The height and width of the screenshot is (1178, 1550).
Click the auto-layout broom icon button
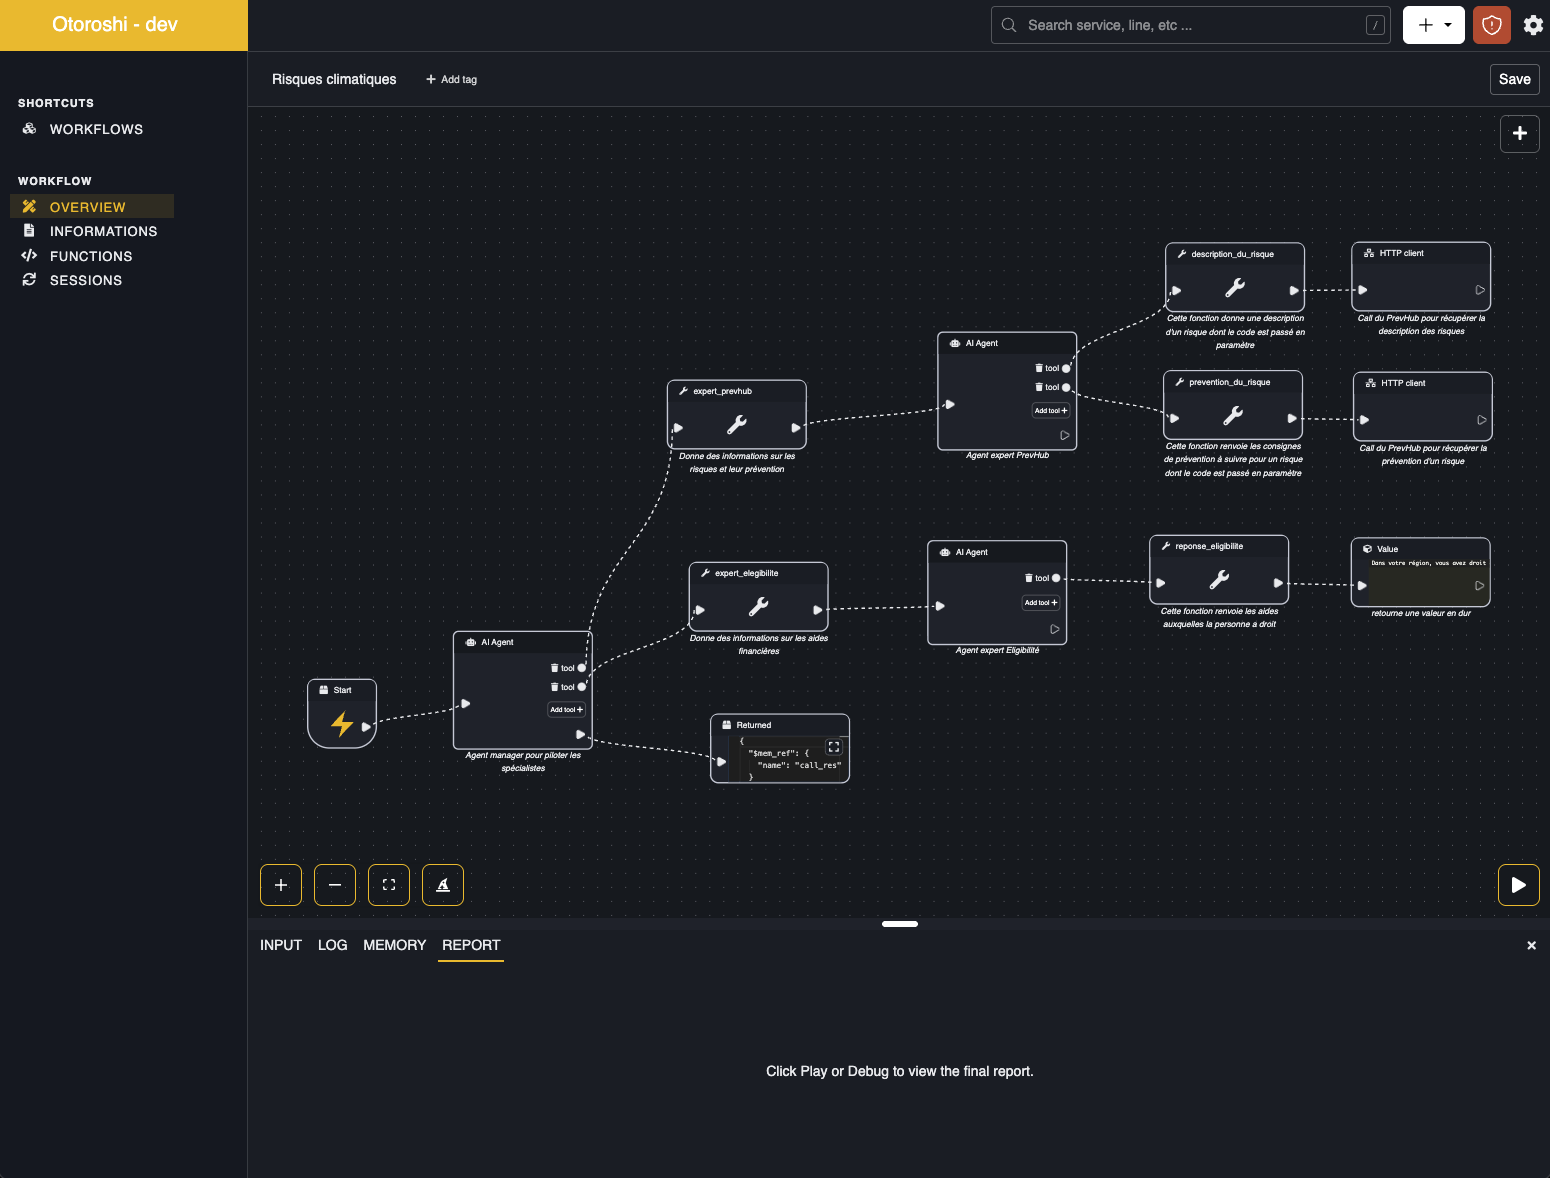tap(443, 885)
